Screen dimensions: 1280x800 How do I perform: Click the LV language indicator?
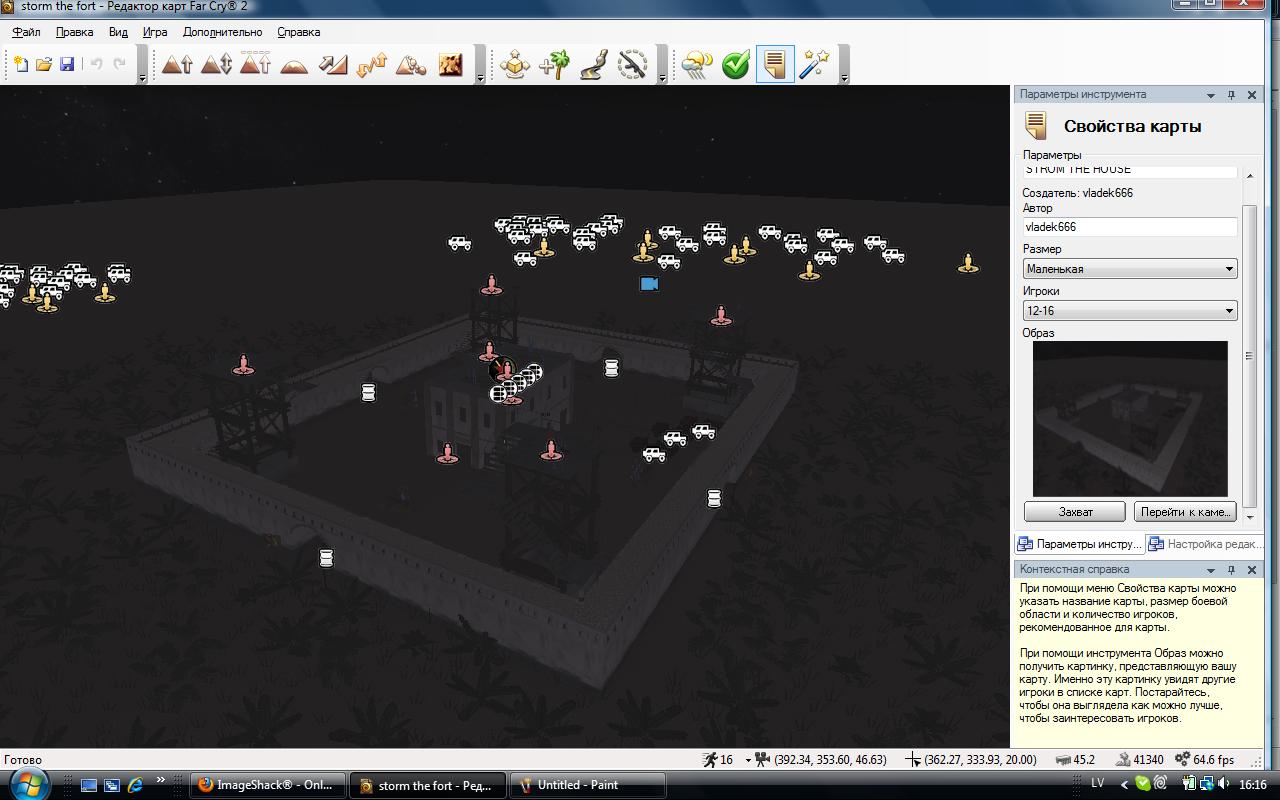pos(1097,785)
